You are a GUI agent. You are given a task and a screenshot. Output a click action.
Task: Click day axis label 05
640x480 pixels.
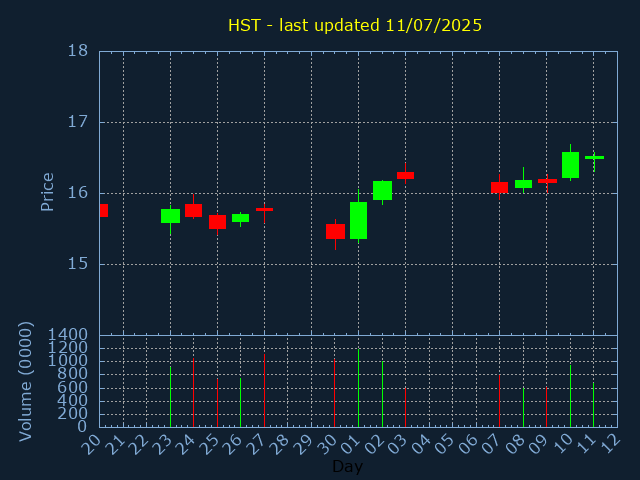pyautogui.click(x=444, y=444)
